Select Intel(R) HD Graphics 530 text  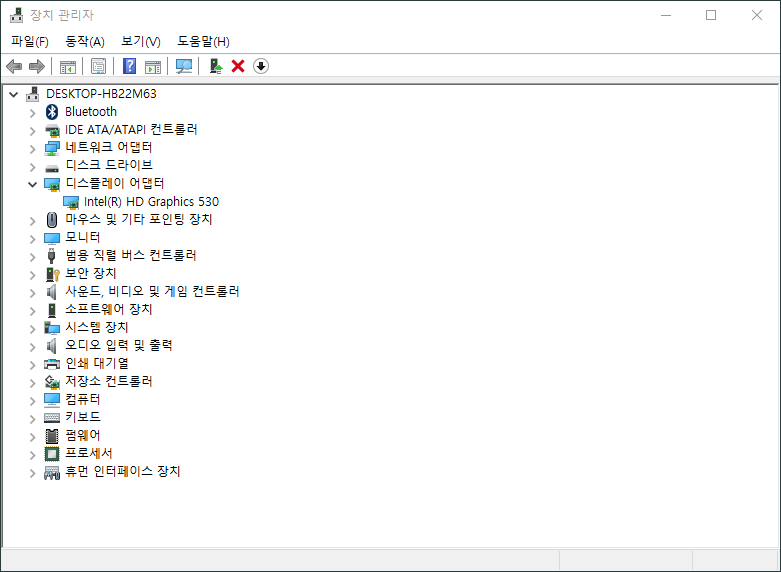pyautogui.click(x=151, y=202)
